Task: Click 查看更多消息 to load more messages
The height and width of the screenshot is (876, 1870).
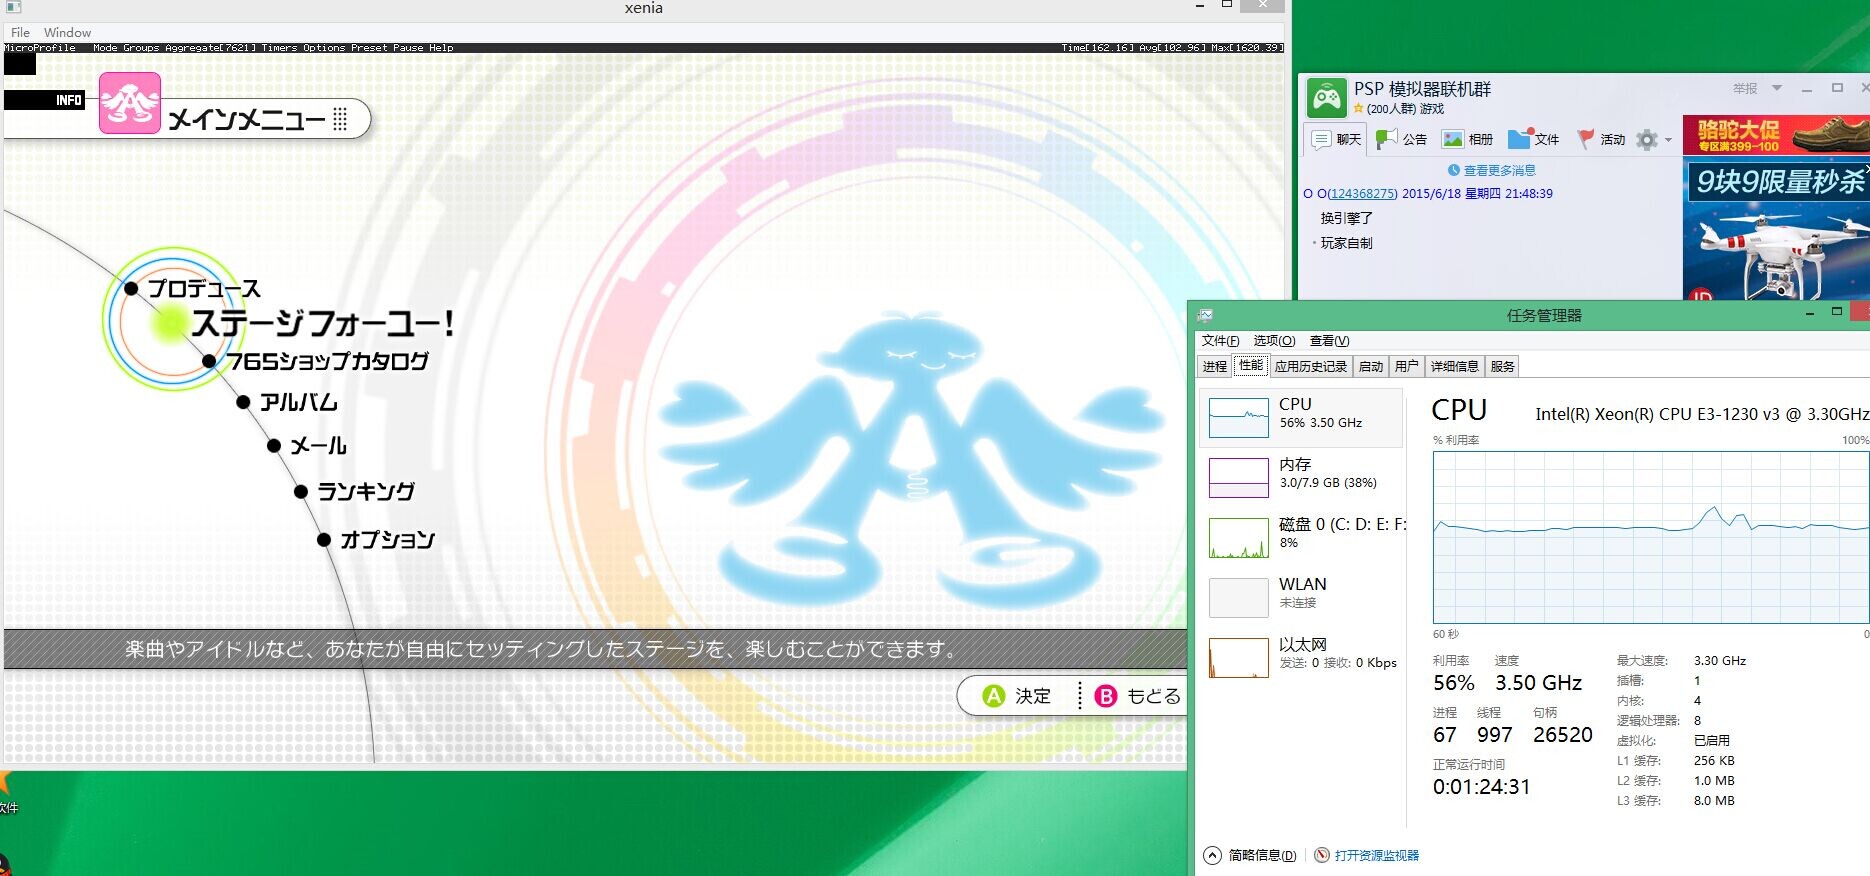Action: pyautogui.click(x=1499, y=170)
